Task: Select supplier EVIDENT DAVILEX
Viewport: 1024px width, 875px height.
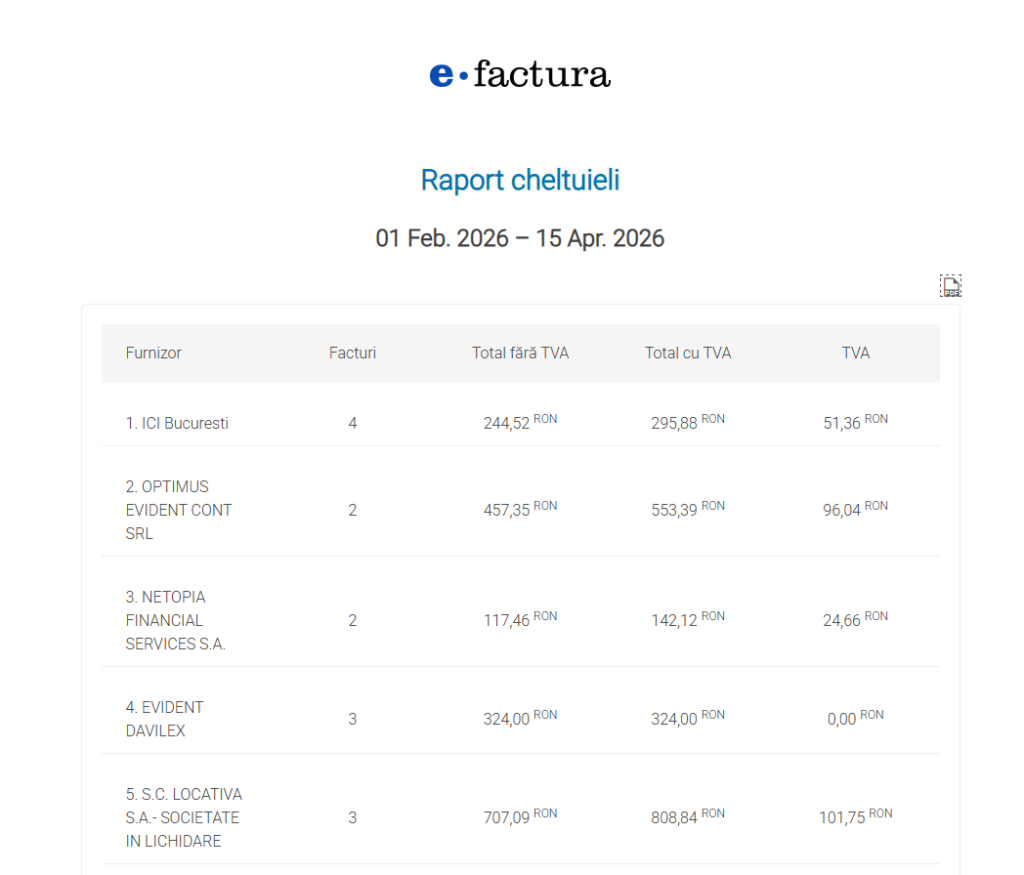Action: (165, 719)
